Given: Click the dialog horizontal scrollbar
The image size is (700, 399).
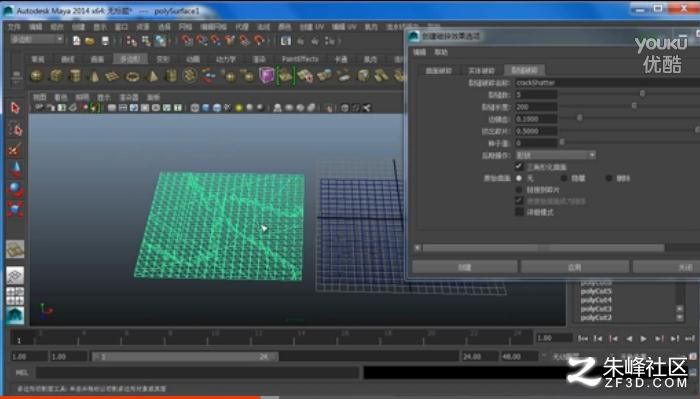Looking at the screenshot, I should coord(543,248).
